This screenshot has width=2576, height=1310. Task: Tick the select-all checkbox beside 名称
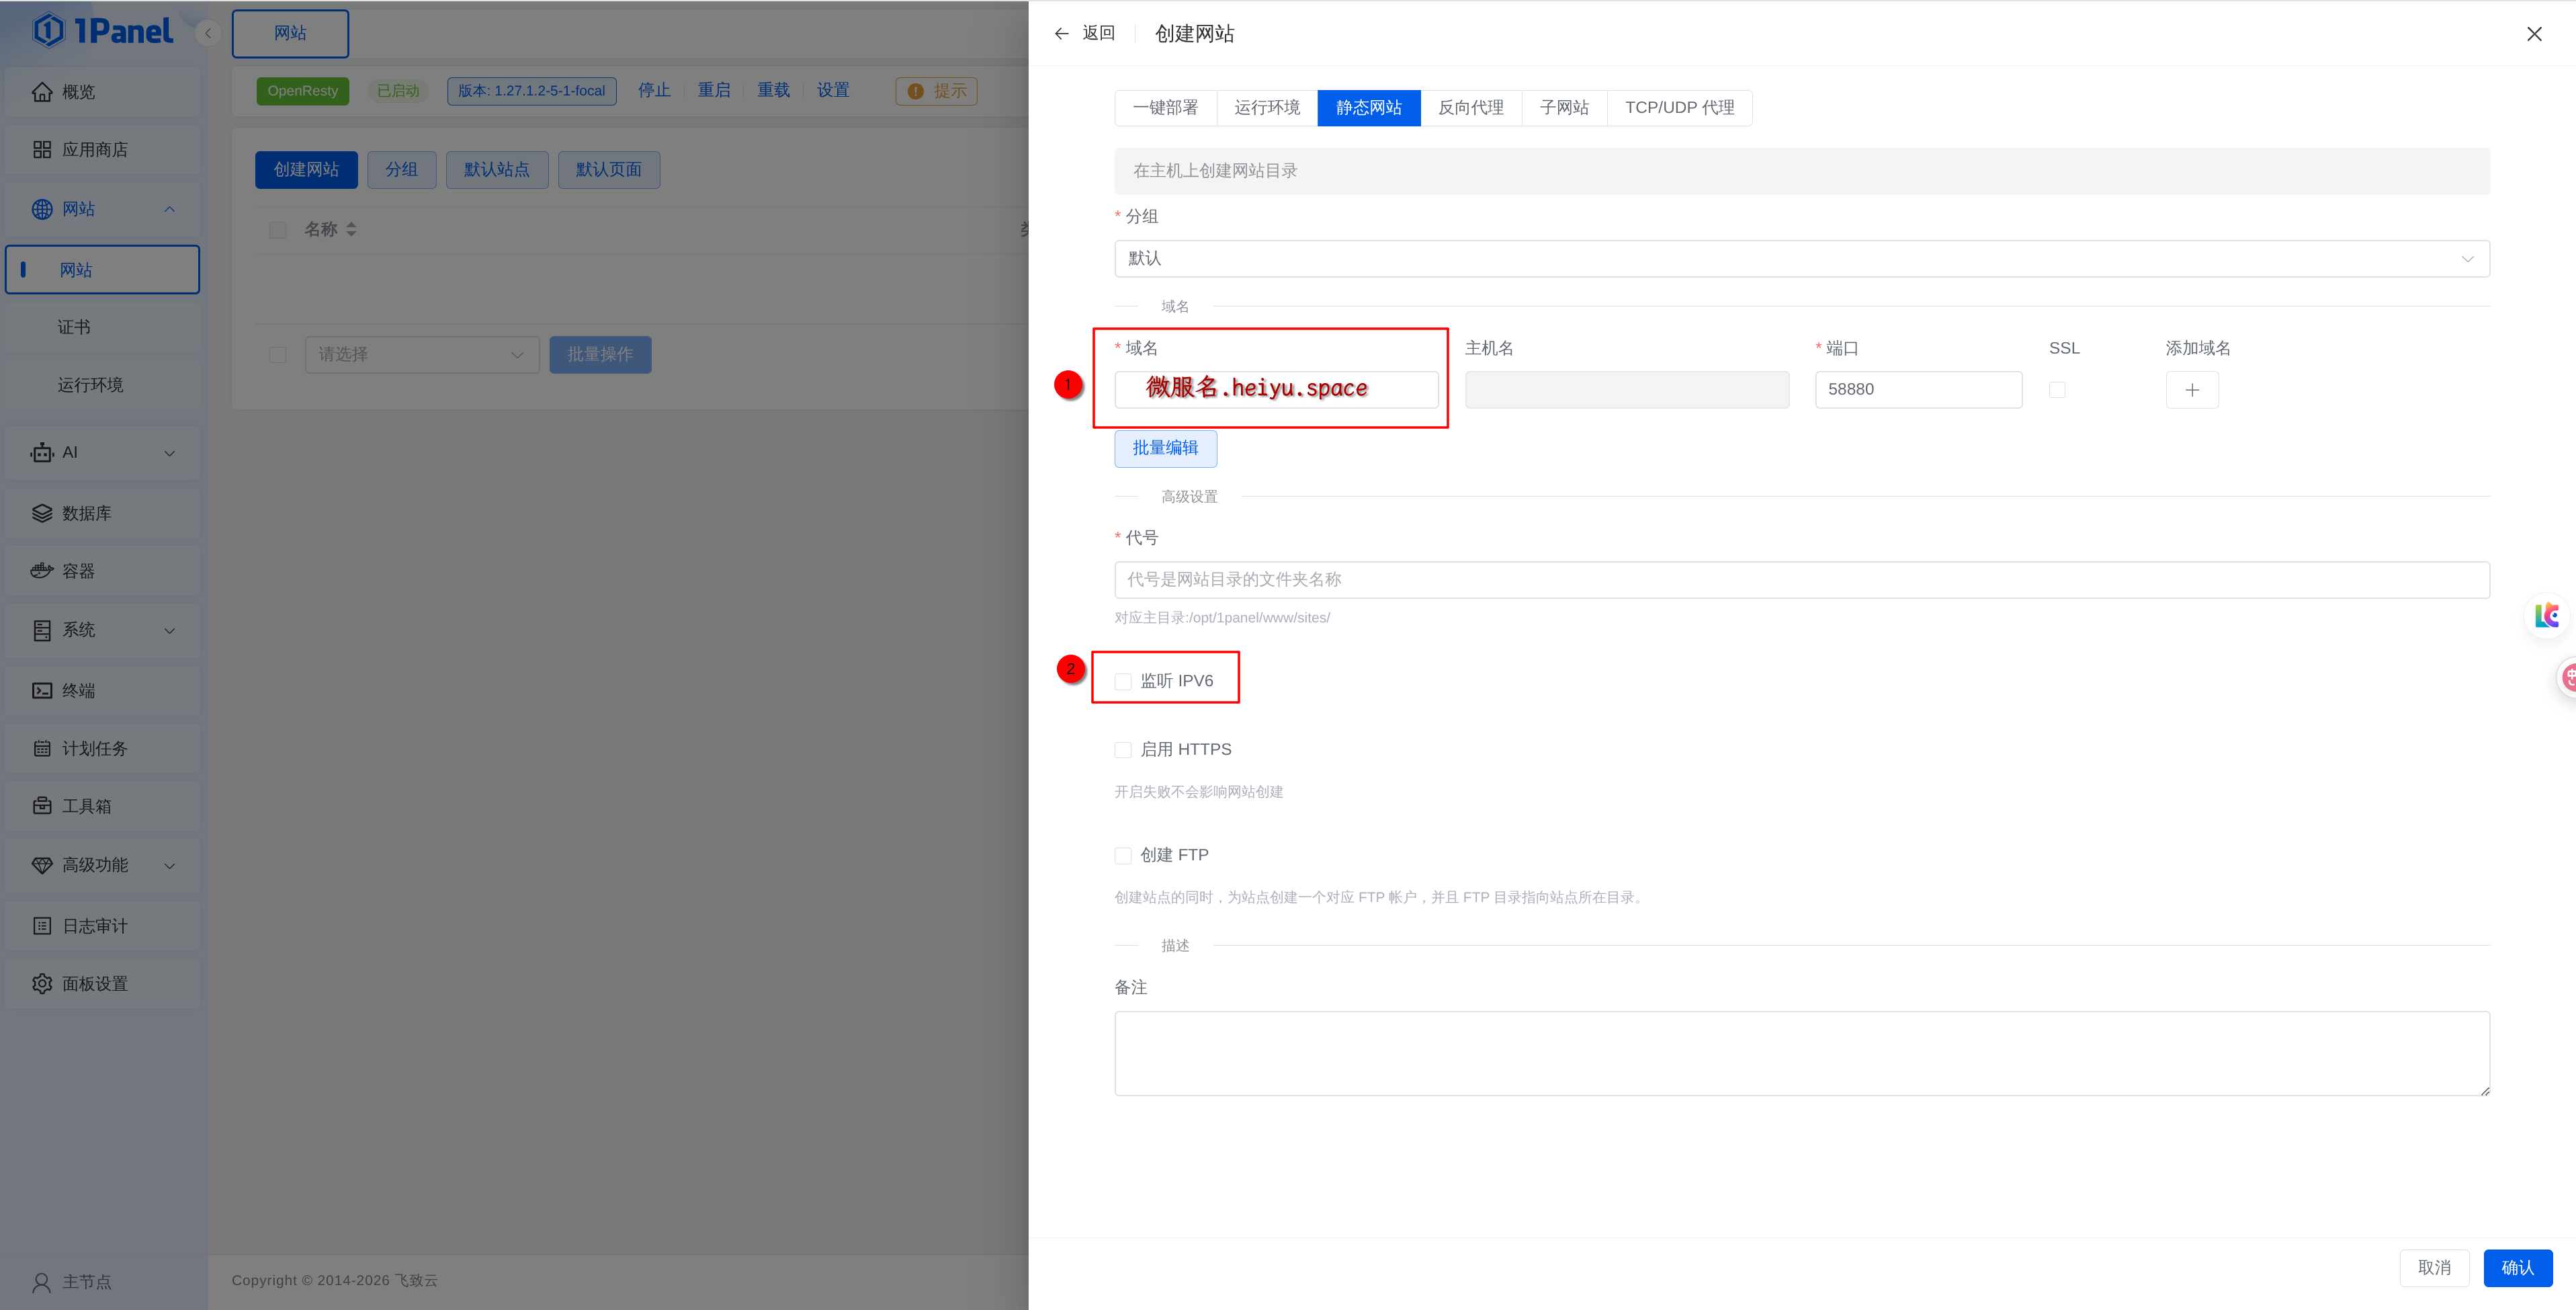coord(278,230)
